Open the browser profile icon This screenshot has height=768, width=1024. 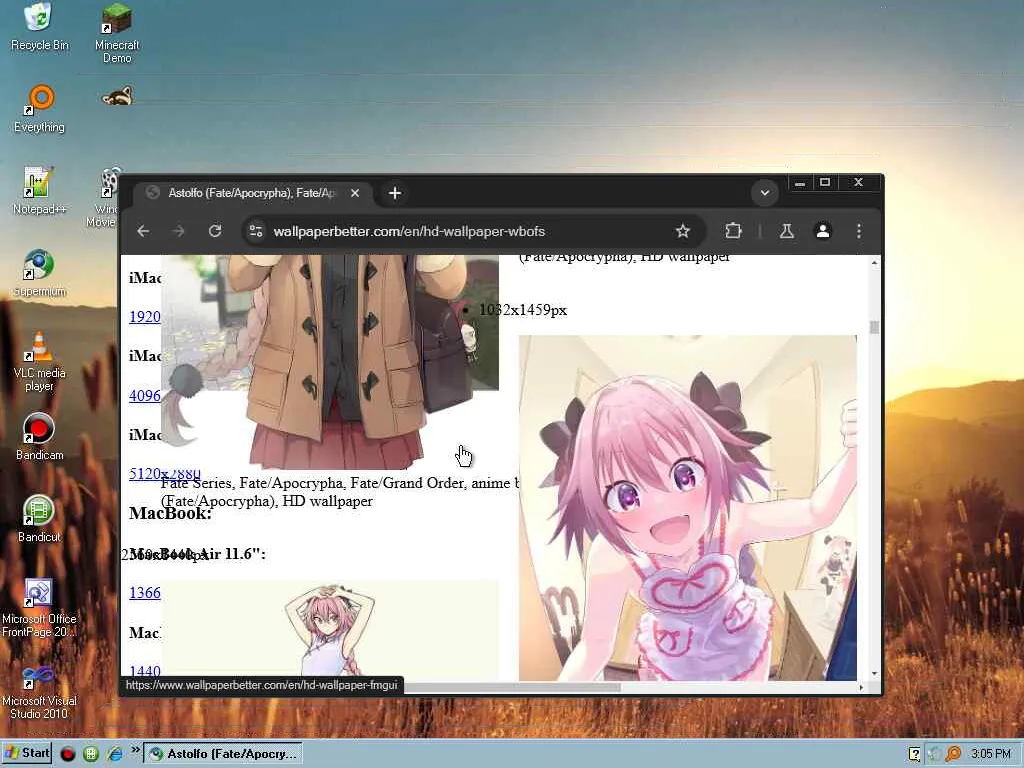coord(823,231)
